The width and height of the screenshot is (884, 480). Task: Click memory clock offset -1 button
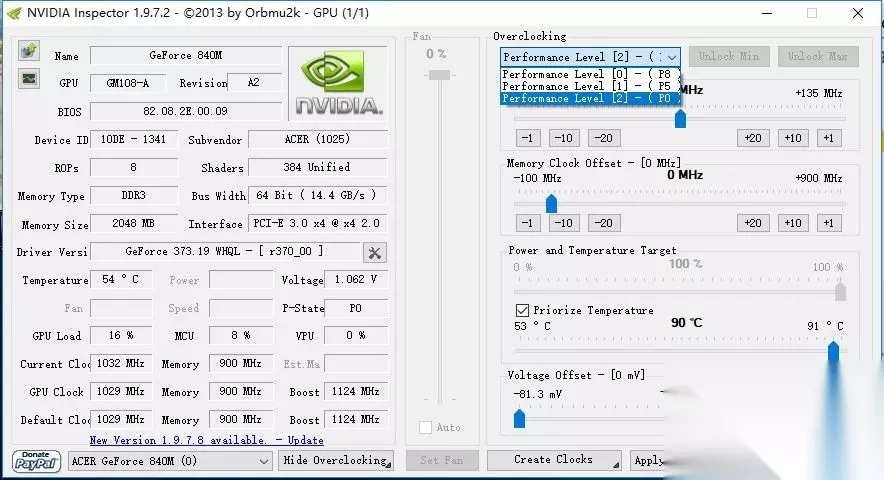528,223
